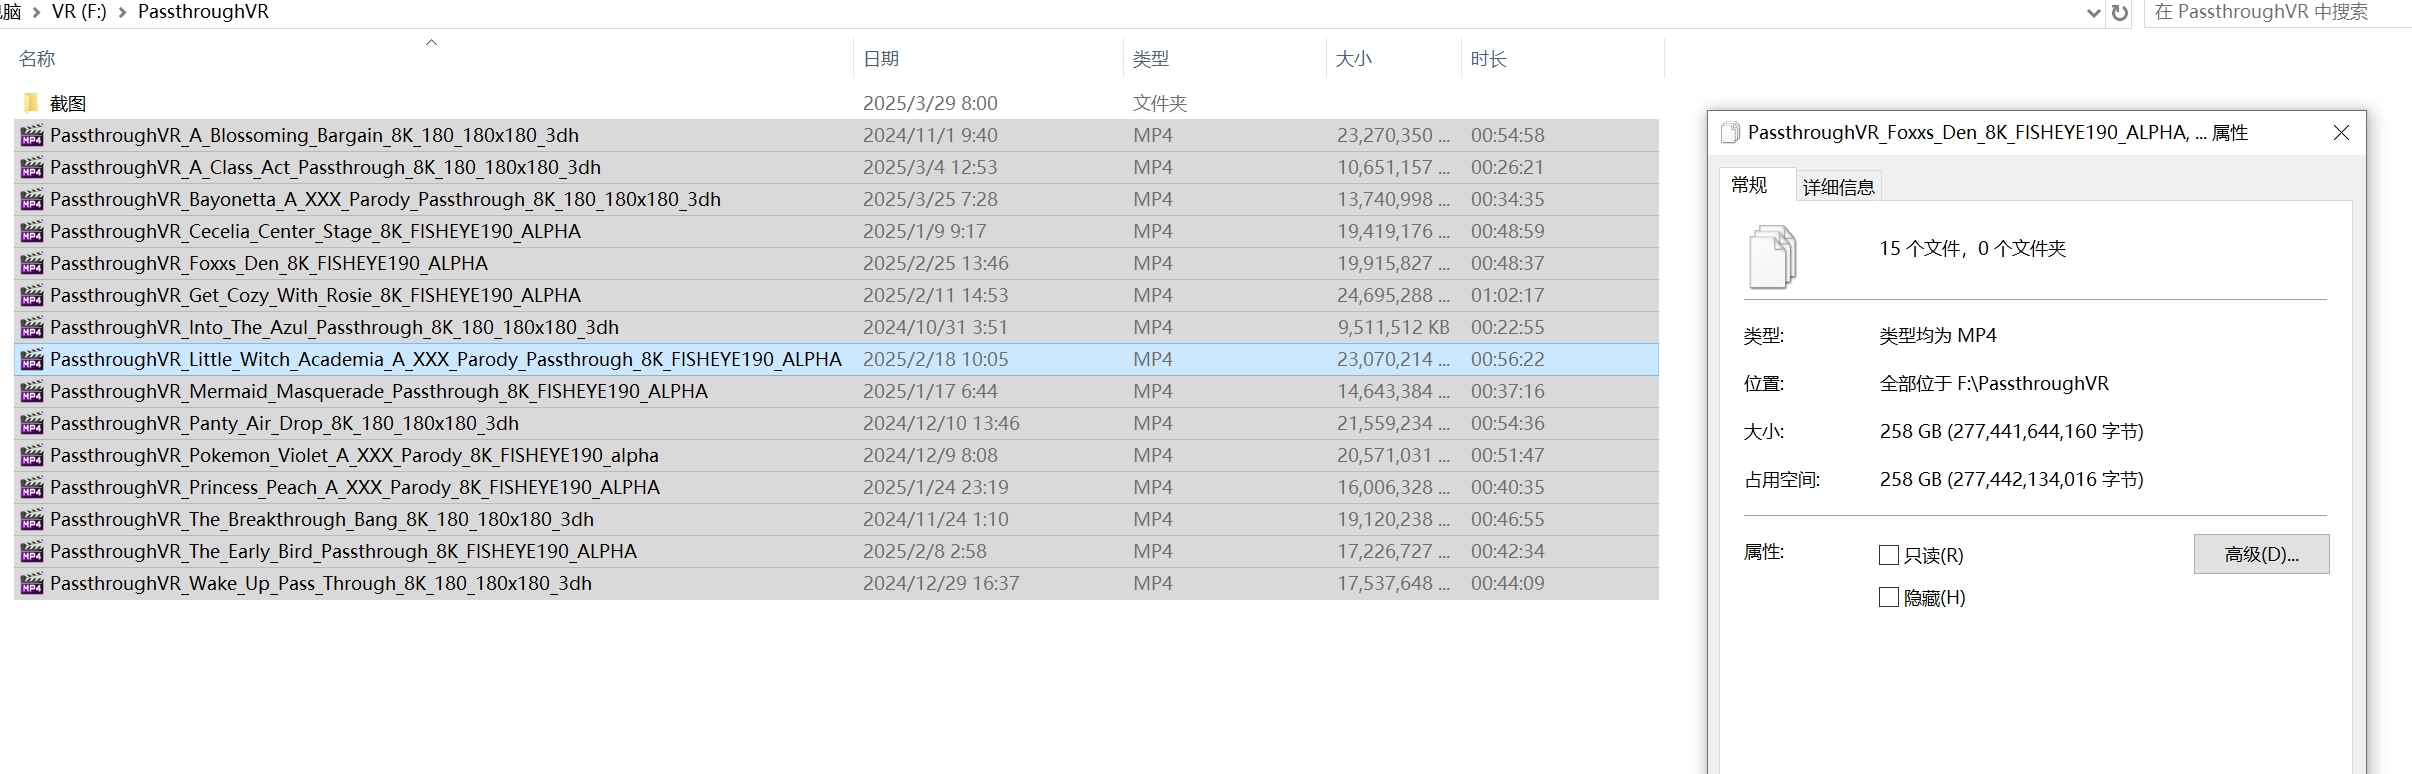Click the refresh icon beside the address bar
The width and height of the screenshot is (2412, 774).
coord(2119,13)
